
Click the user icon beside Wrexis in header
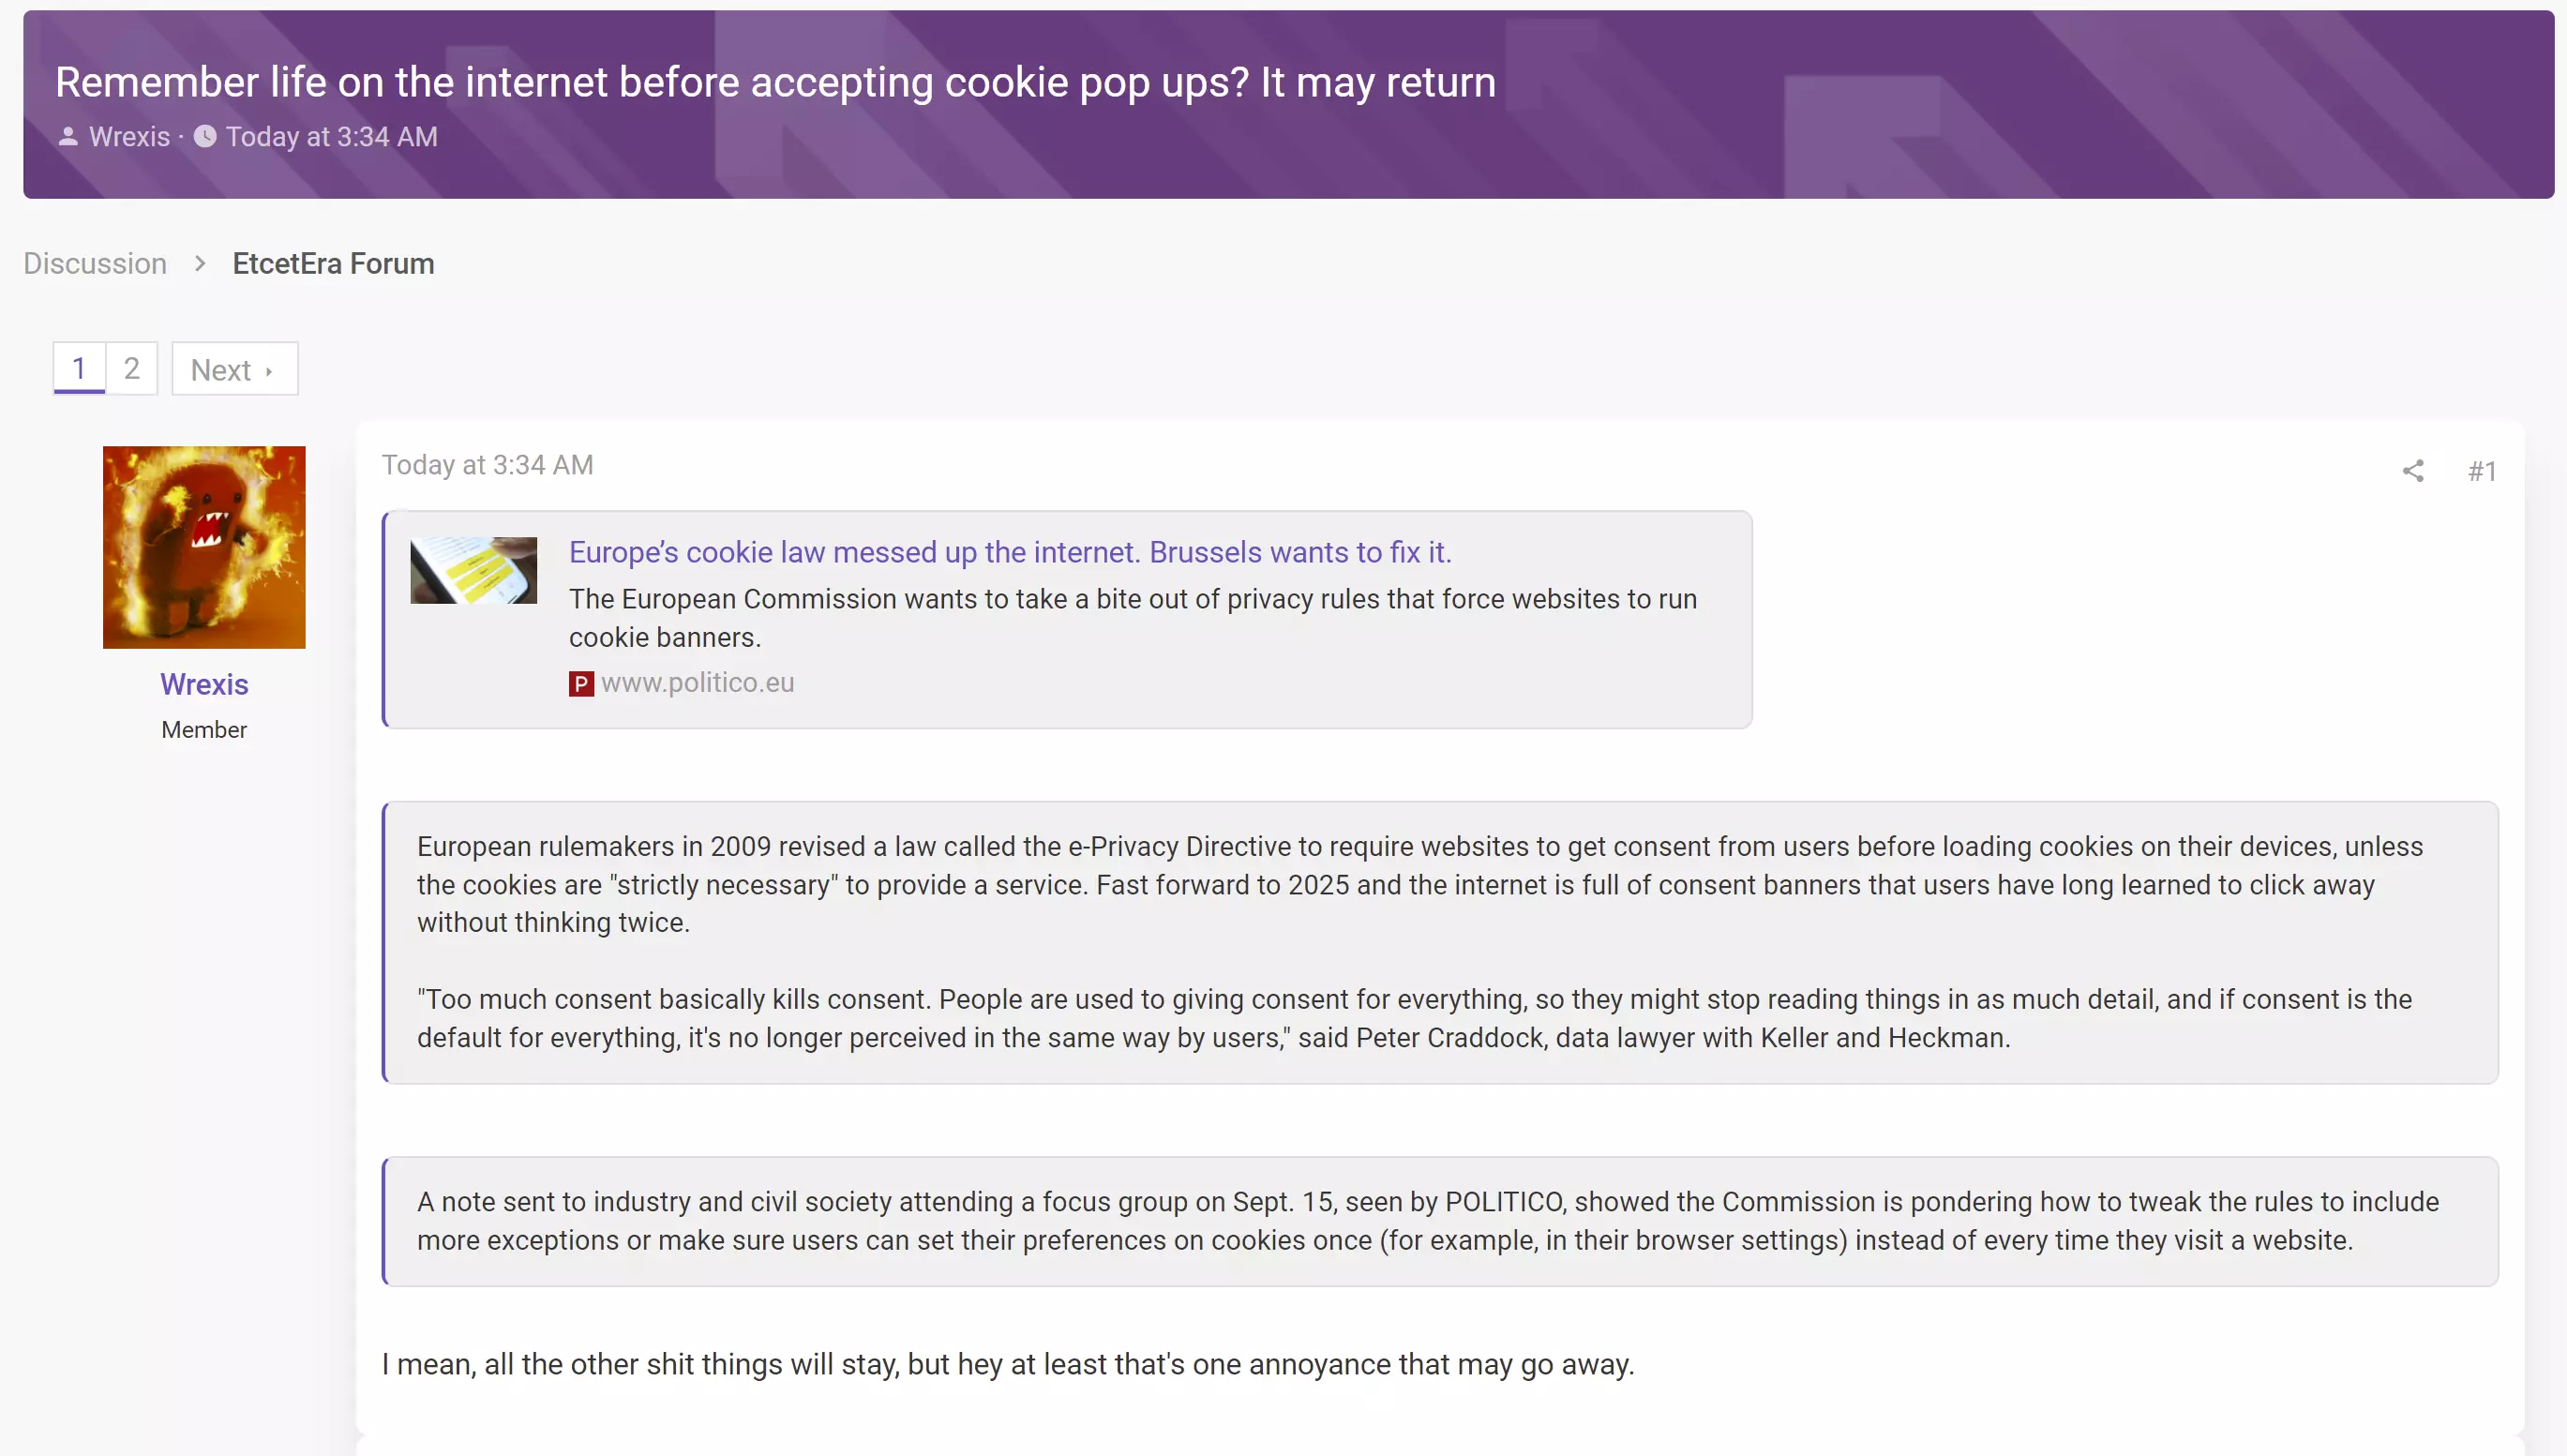(x=68, y=137)
